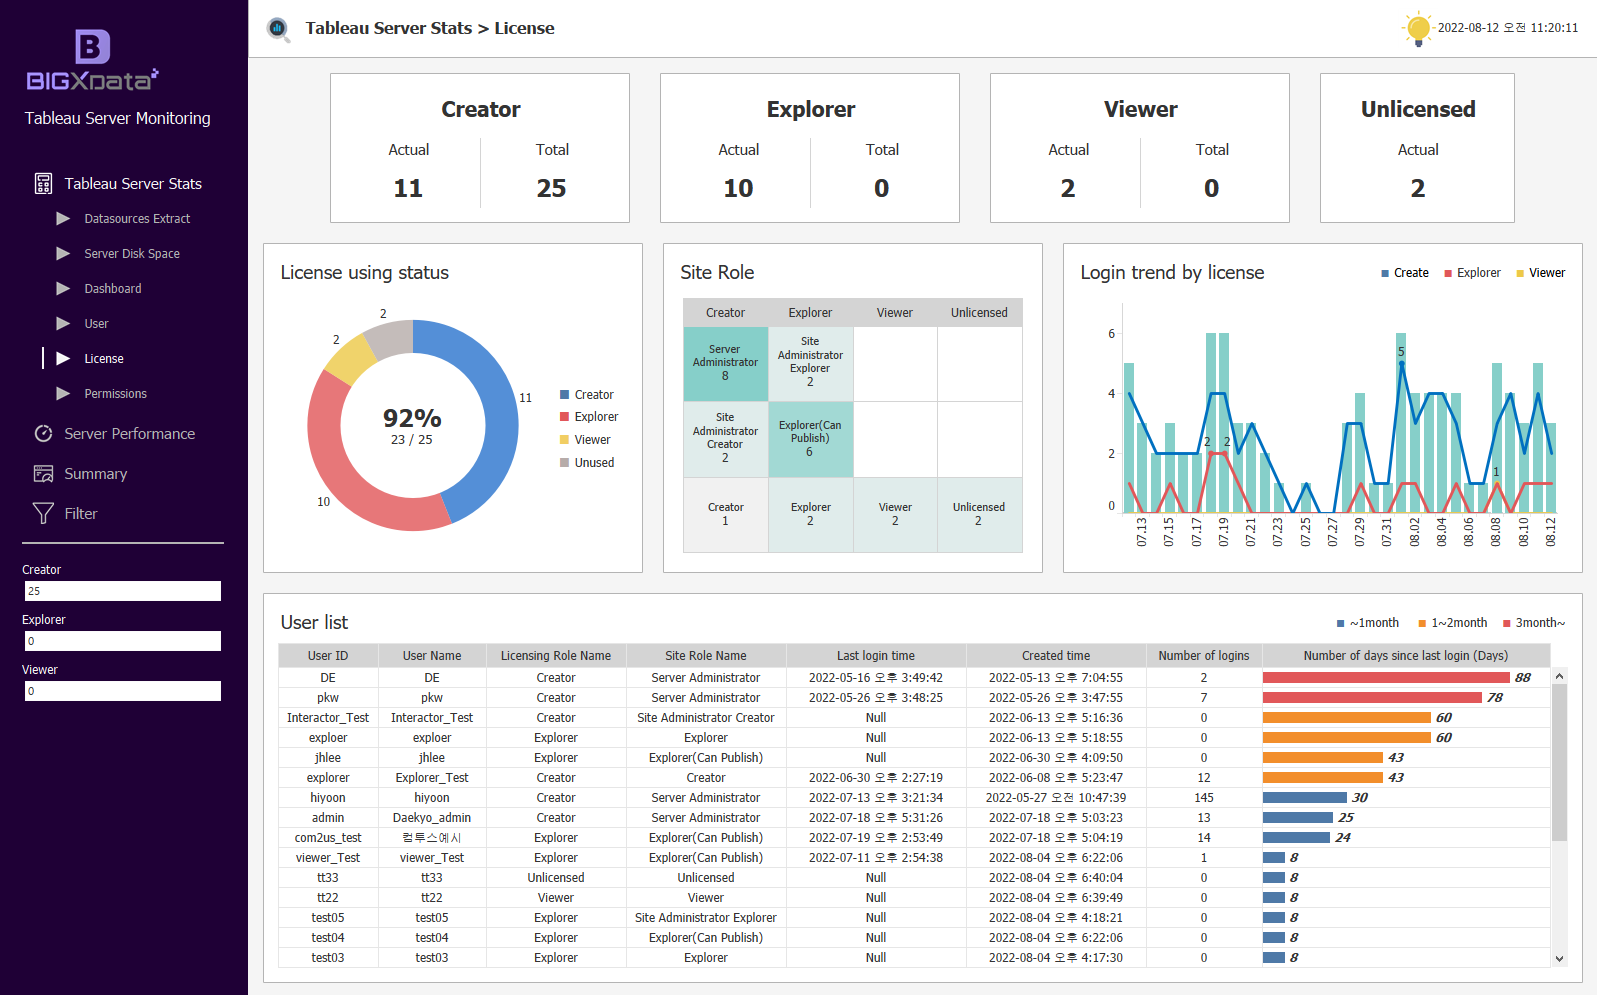The height and width of the screenshot is (995, 1597).
Task: Click 3month~ legend in User list
Action: pos(1534,622)
